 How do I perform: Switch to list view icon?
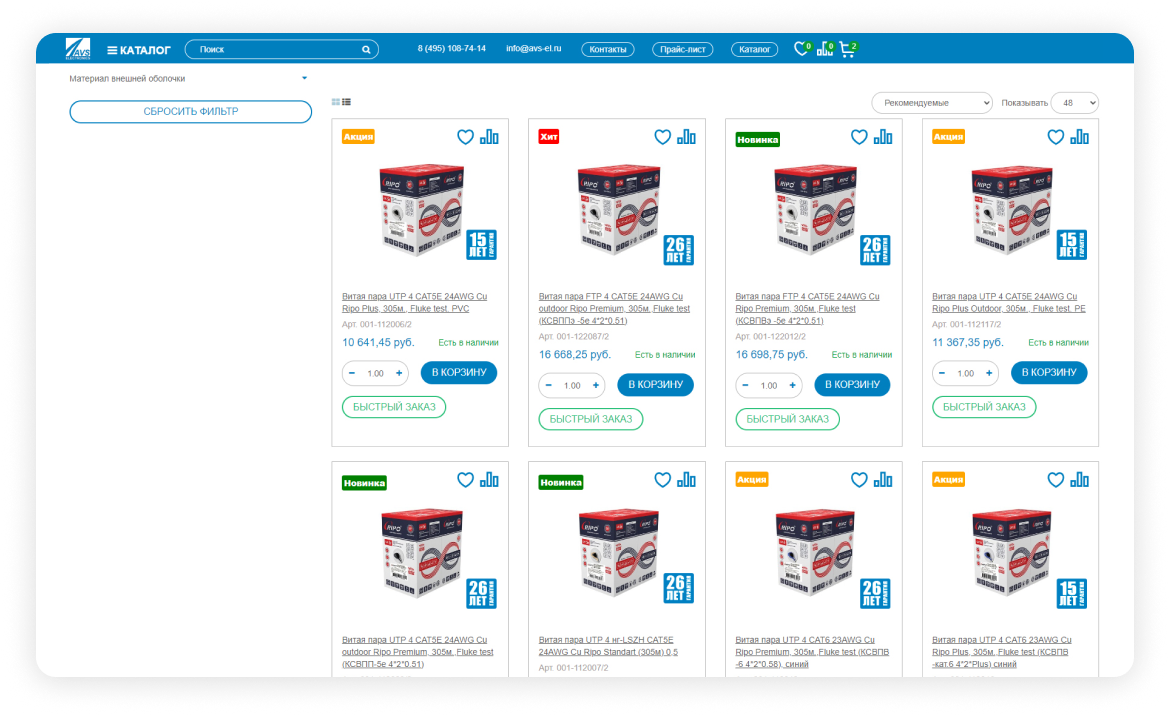346,102
